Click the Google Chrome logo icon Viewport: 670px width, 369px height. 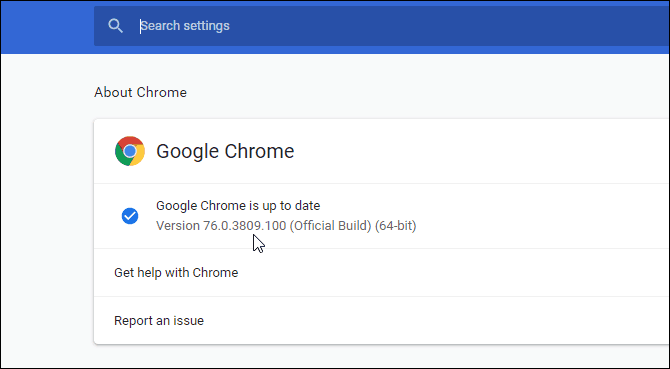130,151
